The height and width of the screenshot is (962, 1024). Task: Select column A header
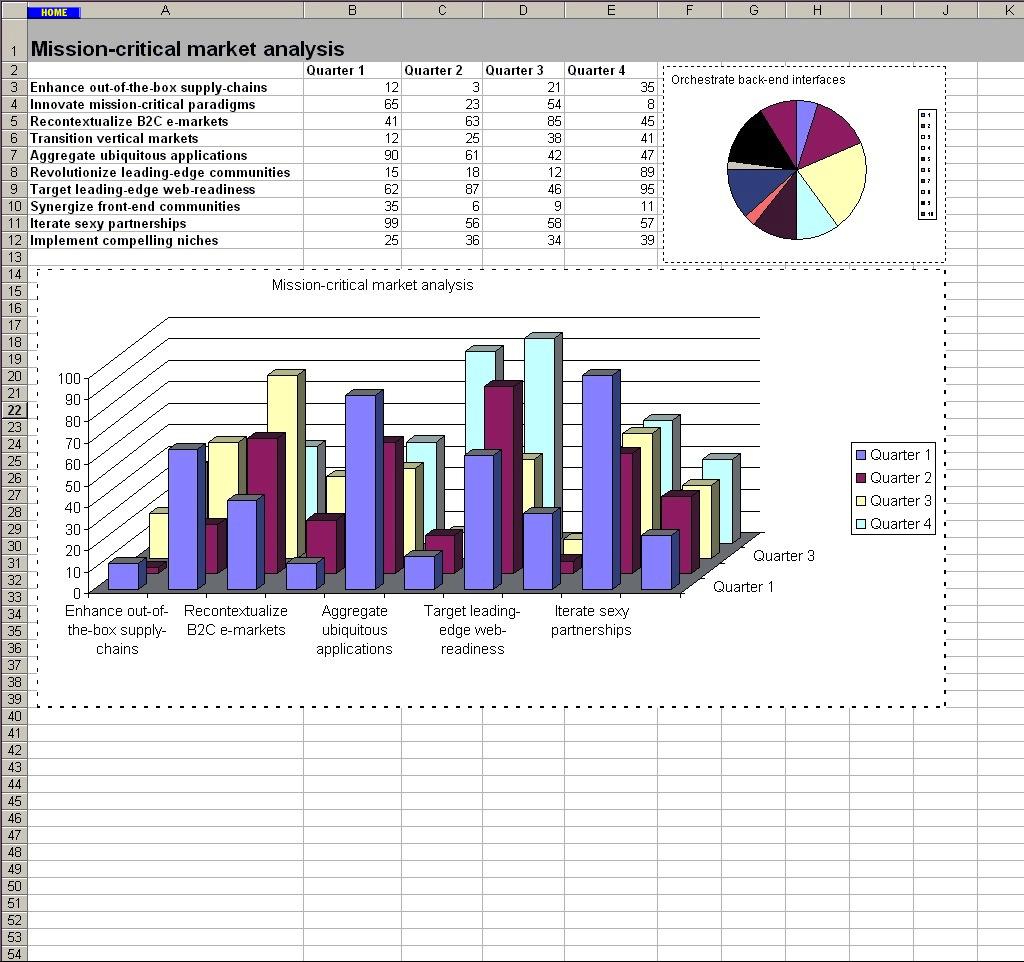[x=165, y=10]
